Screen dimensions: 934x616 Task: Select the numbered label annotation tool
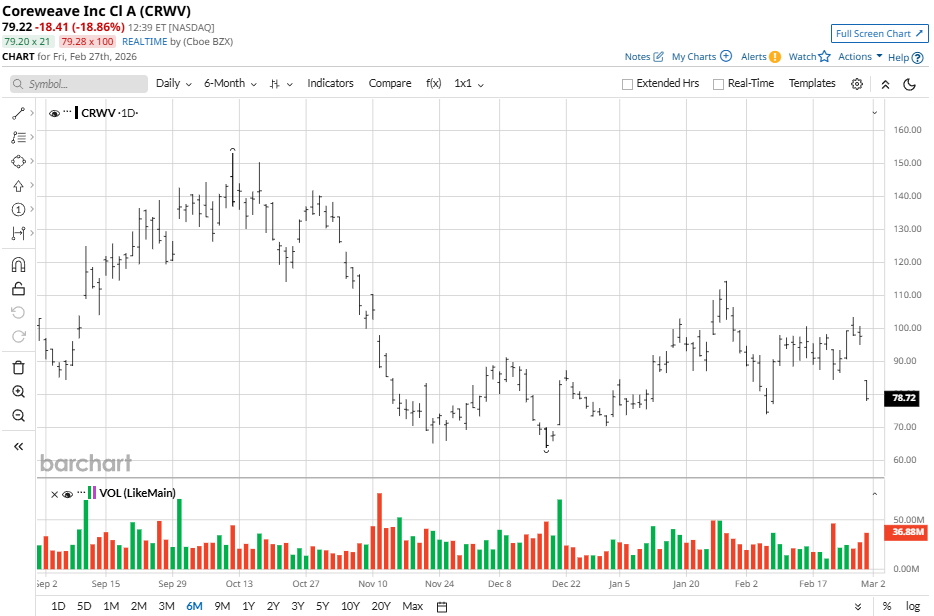[x=18, y=209]
